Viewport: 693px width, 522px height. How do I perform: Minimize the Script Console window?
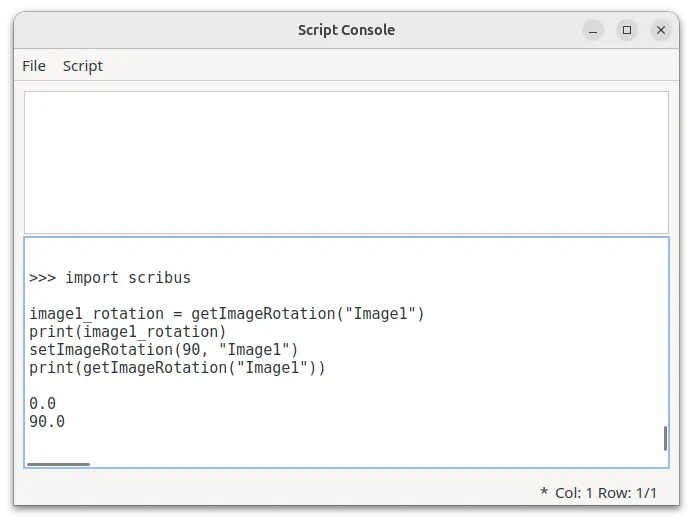point(593,30)
